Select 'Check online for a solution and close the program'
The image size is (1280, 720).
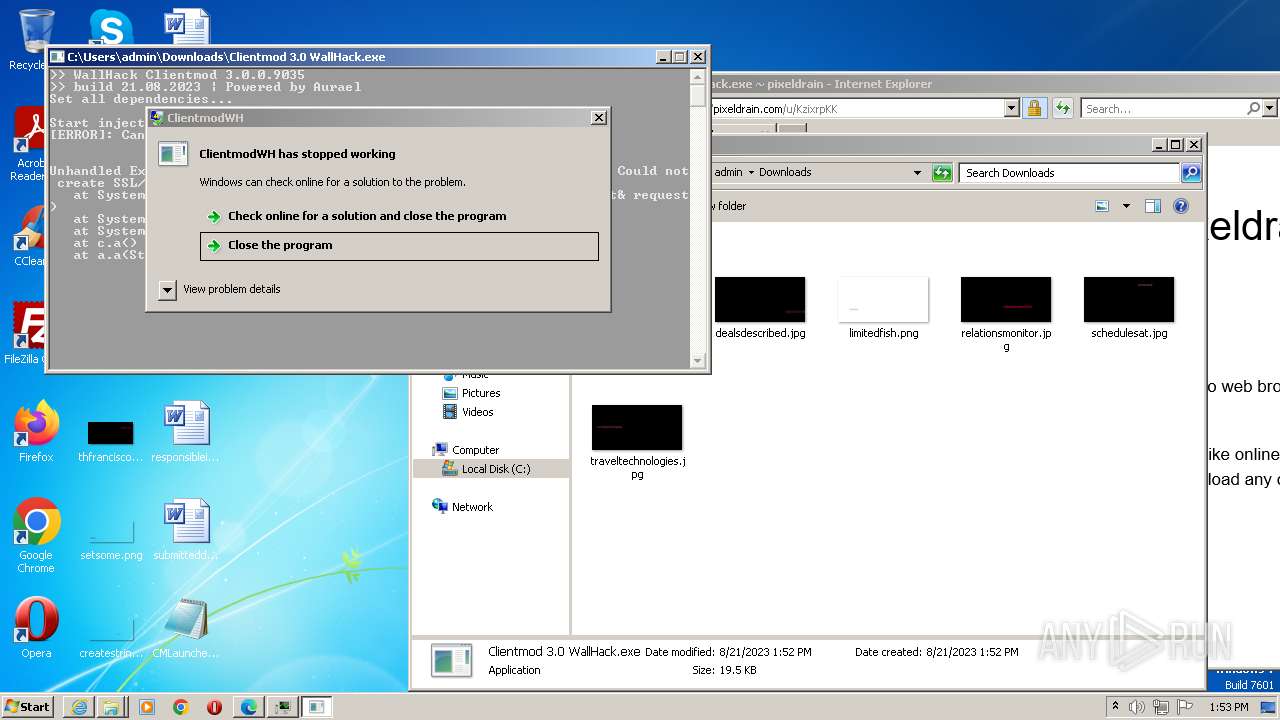click(x=367, y=216)
